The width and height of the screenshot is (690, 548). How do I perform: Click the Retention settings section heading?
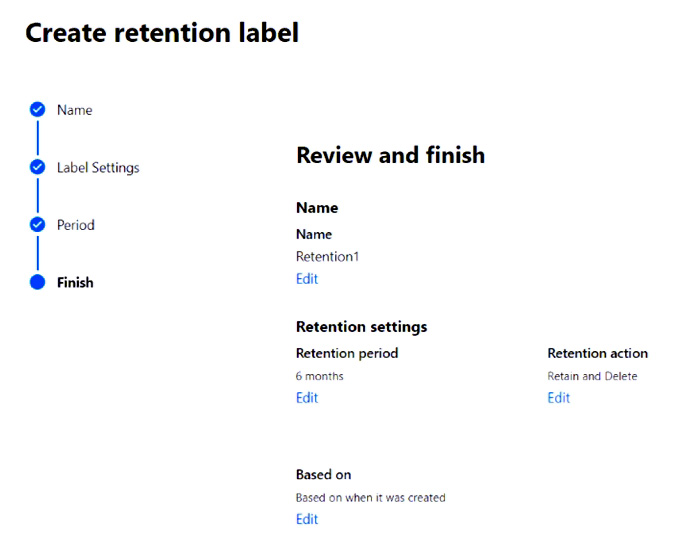(361, 327)
